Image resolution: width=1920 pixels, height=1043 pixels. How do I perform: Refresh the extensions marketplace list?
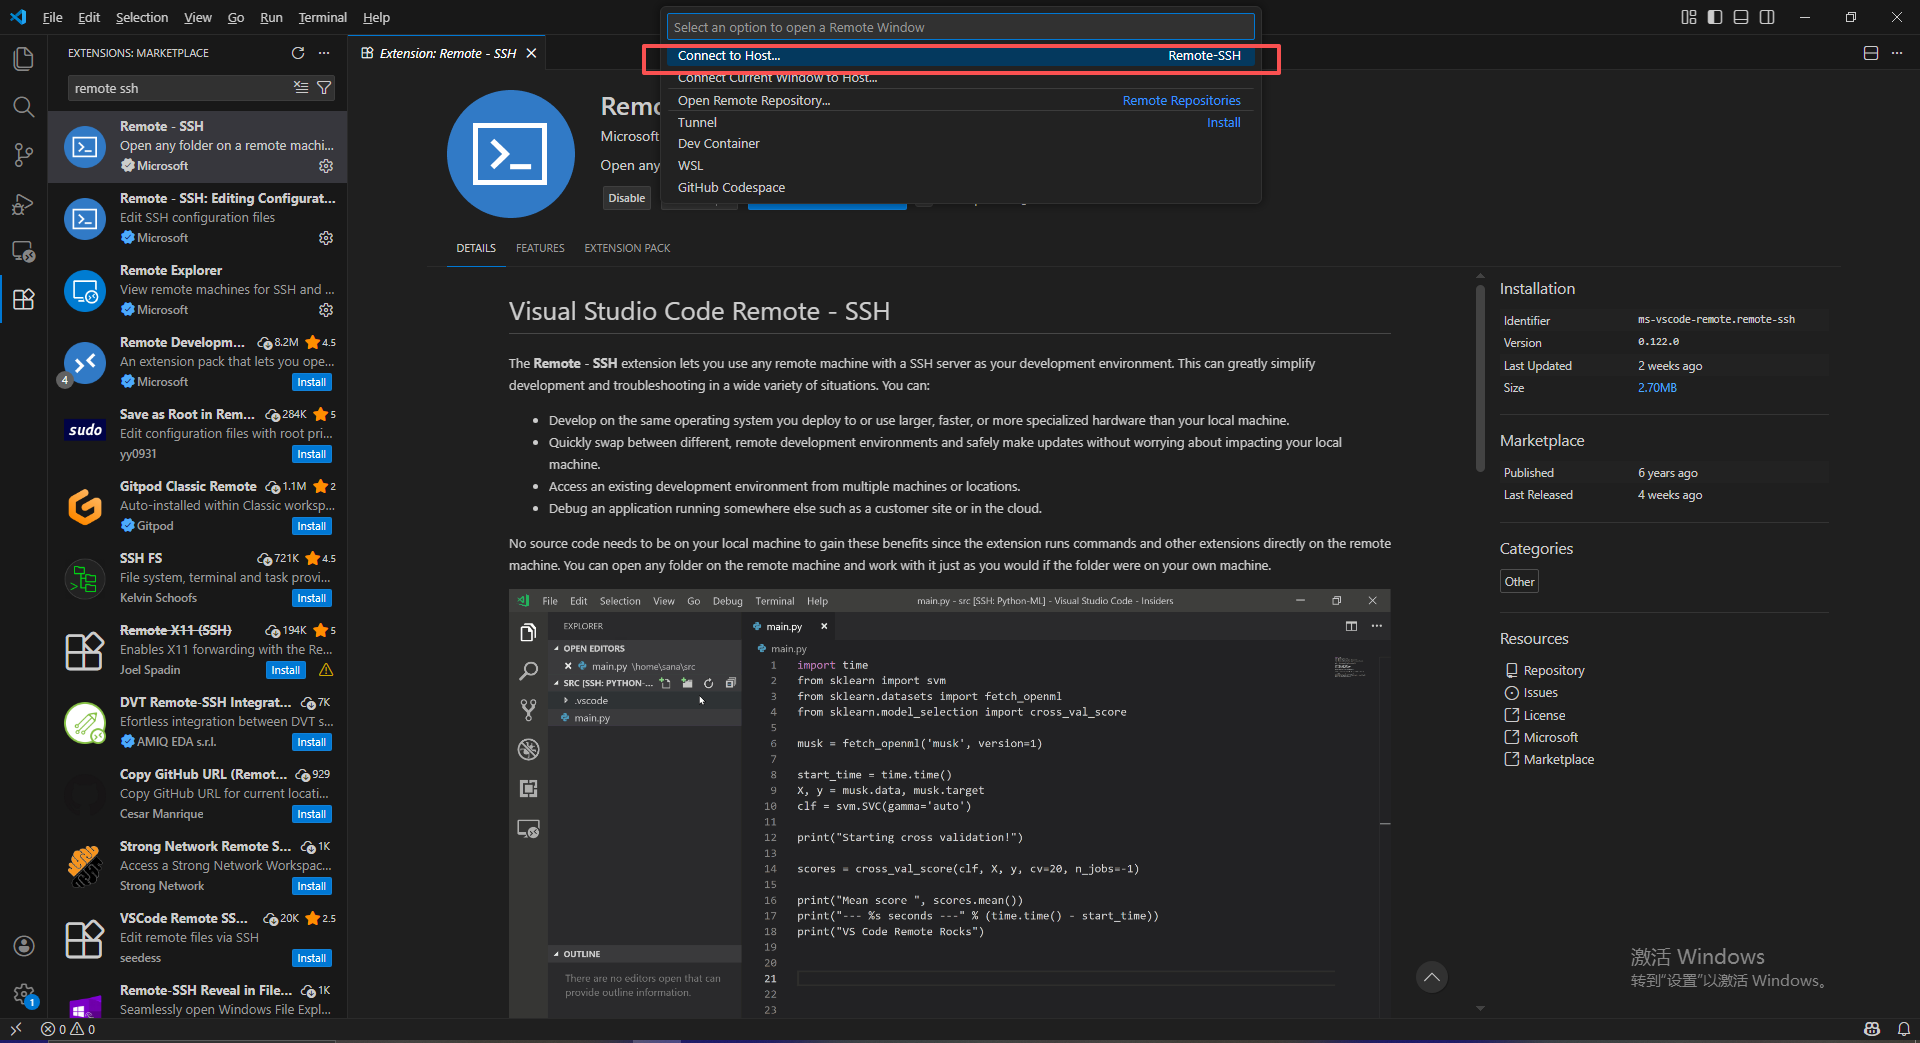298,53
